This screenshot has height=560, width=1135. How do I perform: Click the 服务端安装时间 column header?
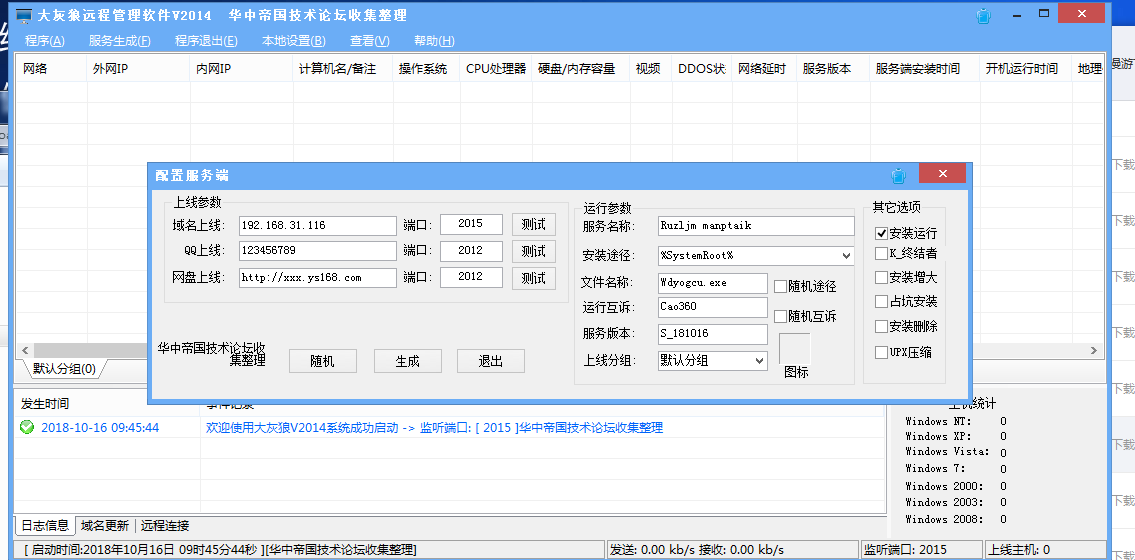point(924,69)
